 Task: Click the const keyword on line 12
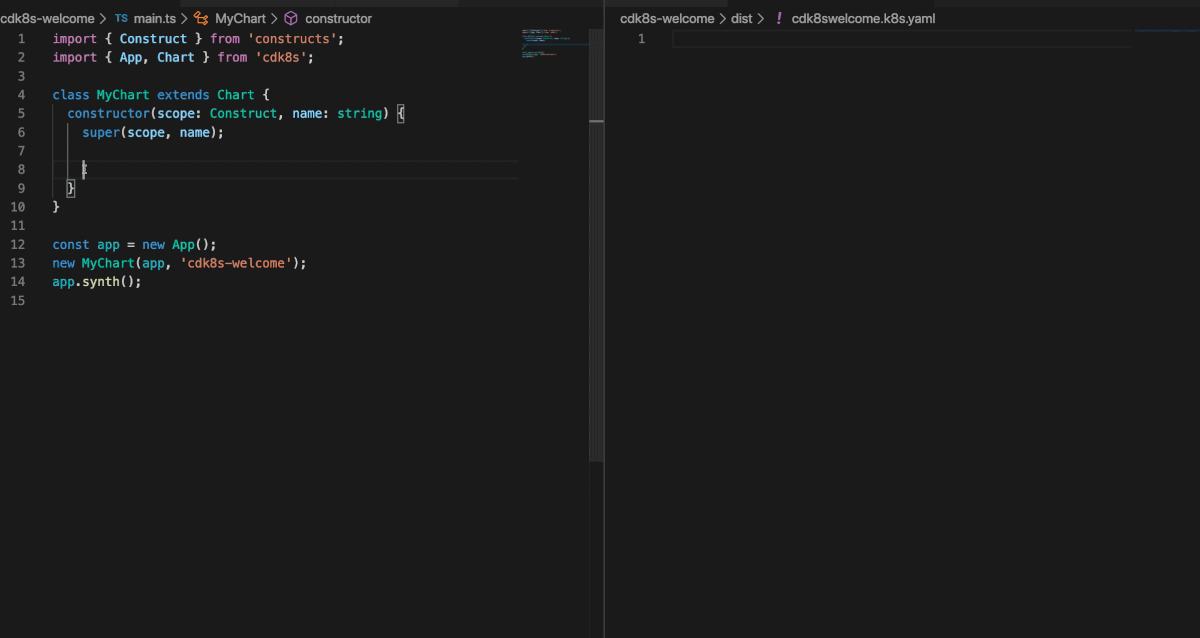(x=71, y=244)
